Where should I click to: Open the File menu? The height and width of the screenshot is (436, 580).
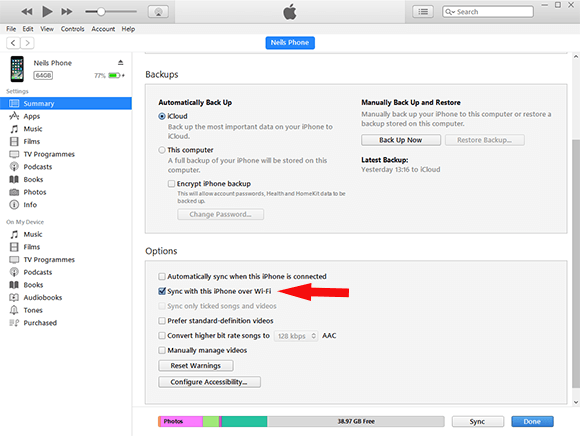tap(11, 29)
